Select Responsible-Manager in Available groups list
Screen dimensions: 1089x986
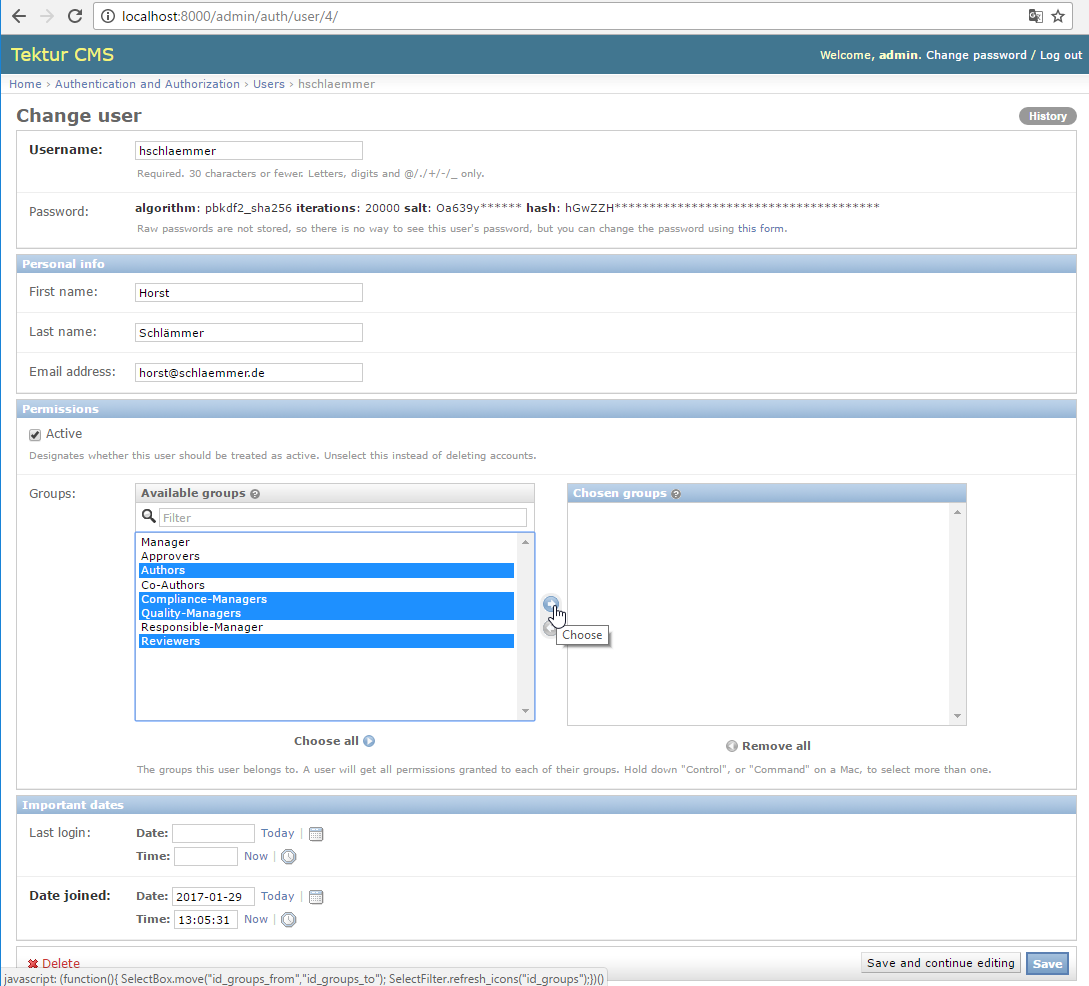coord(202,627)
